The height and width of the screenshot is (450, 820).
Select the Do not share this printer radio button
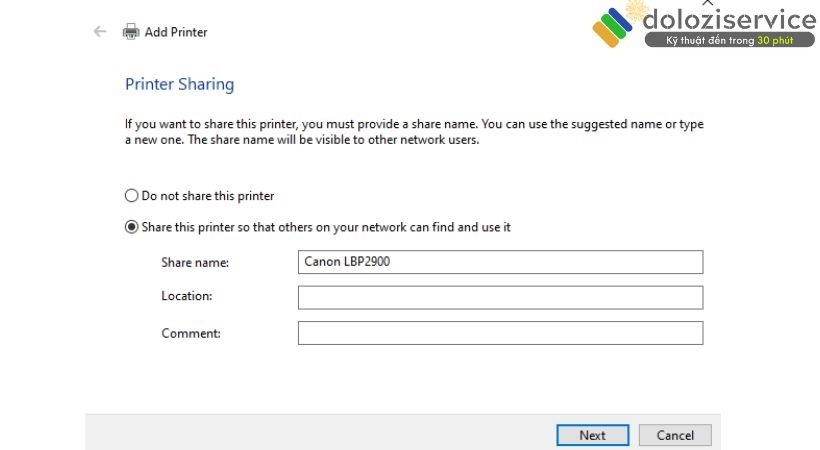point(131,196)
